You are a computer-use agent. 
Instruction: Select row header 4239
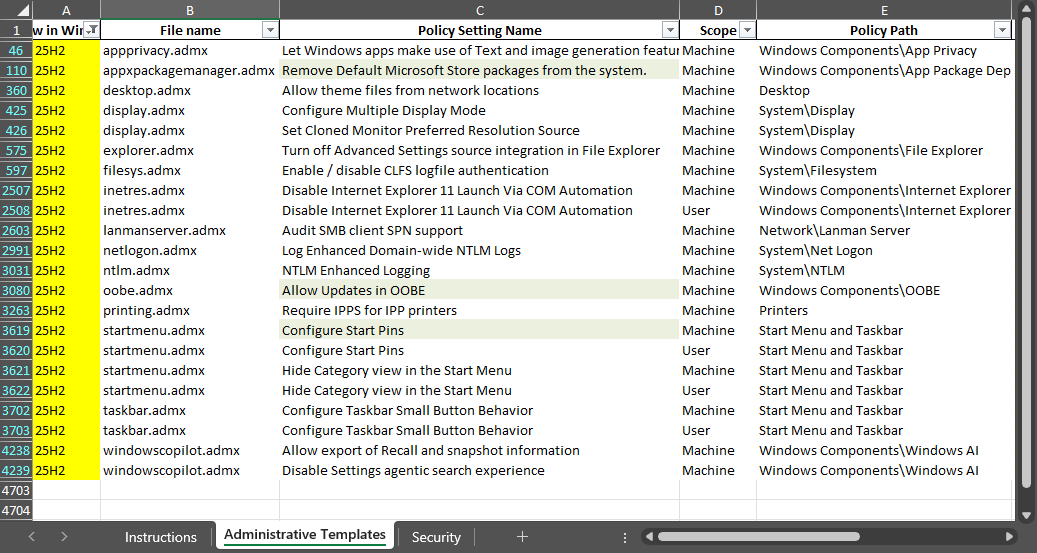point(16,470)
